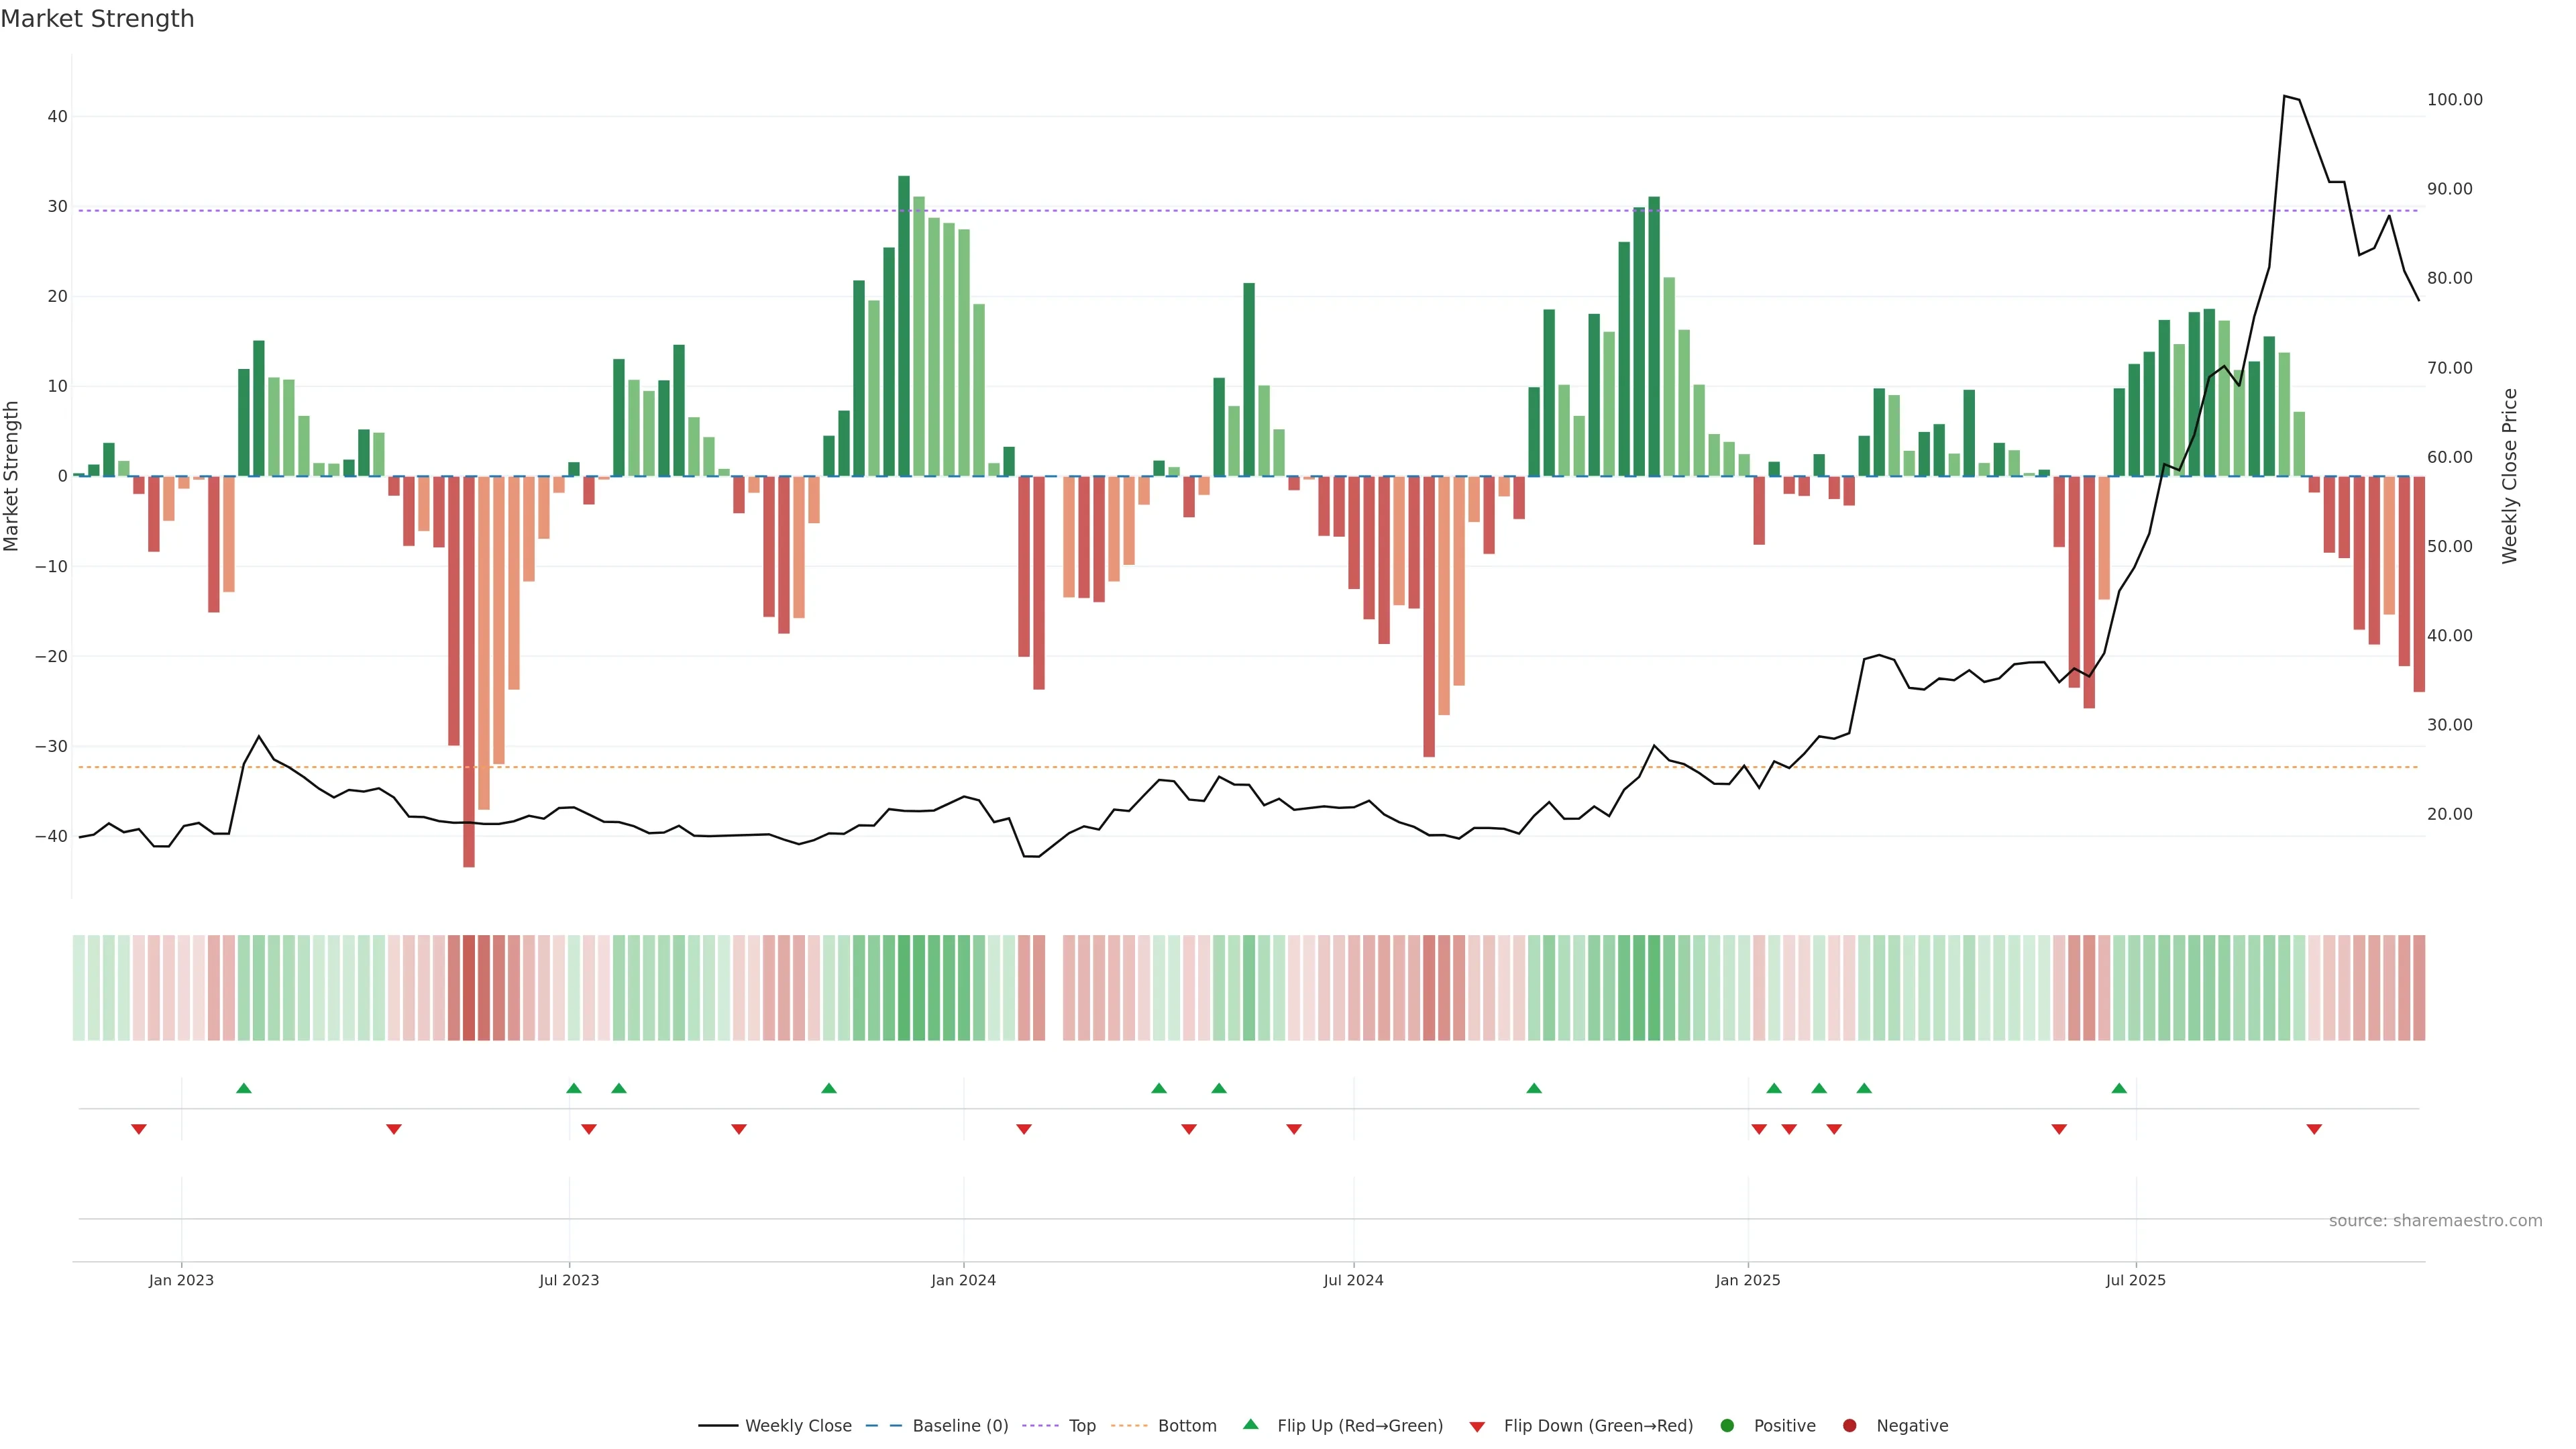Click the green Positive circle in legend
The image size is (2576, 1449).
coord(1727,1426)
